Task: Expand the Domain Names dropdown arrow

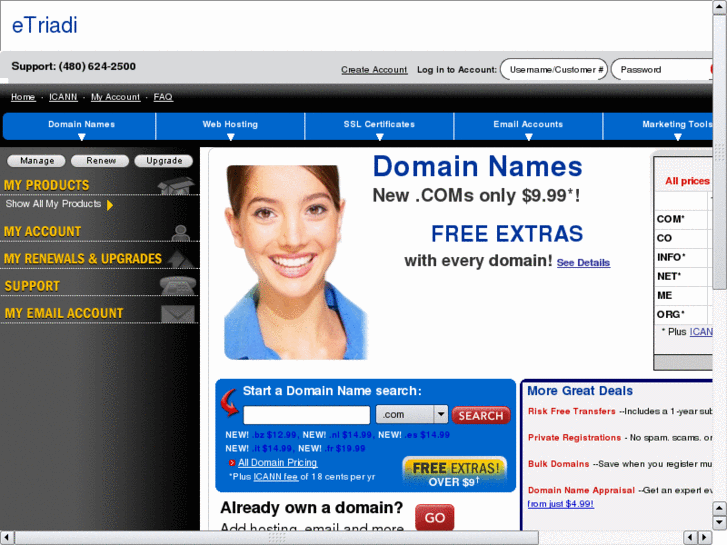Action: (x=82, y=137)
